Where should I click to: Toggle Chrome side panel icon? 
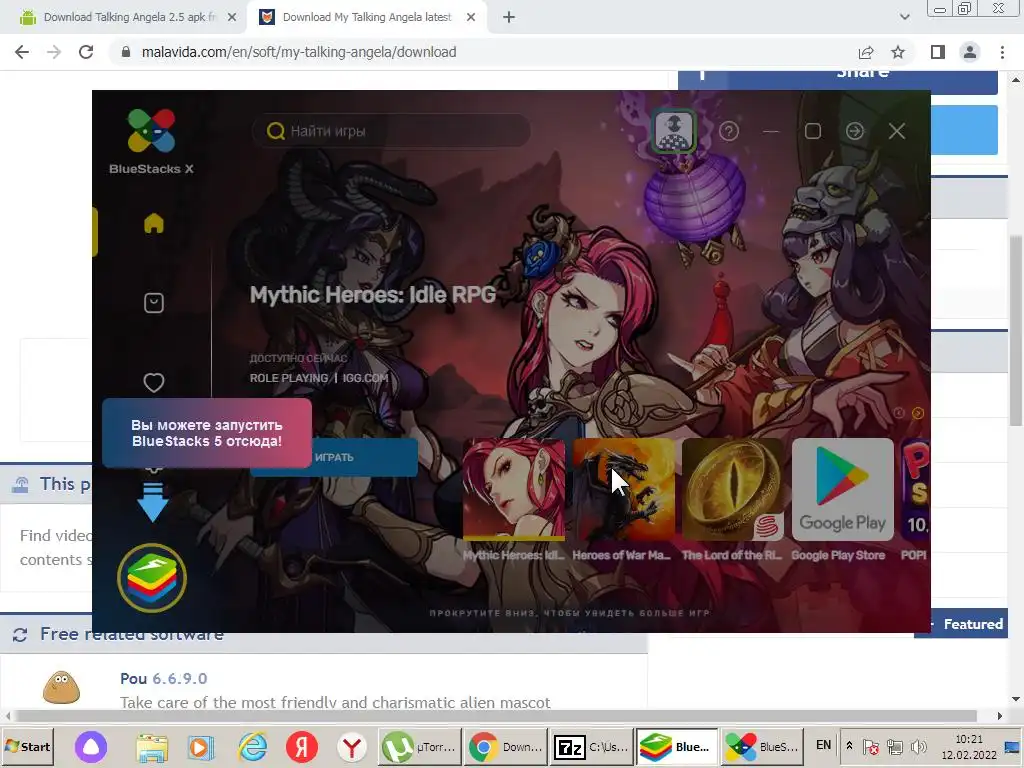pyautogui.click(x=938, y=52)
